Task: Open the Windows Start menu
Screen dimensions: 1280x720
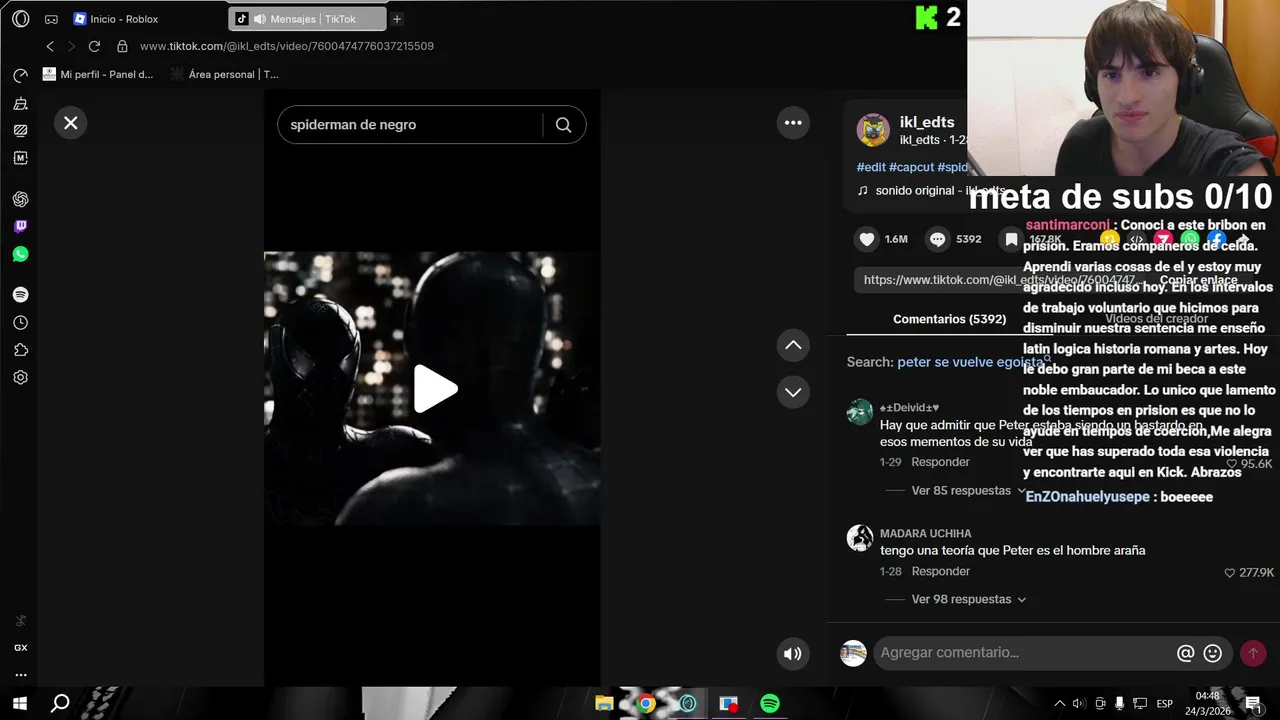Action: point(19,703)
